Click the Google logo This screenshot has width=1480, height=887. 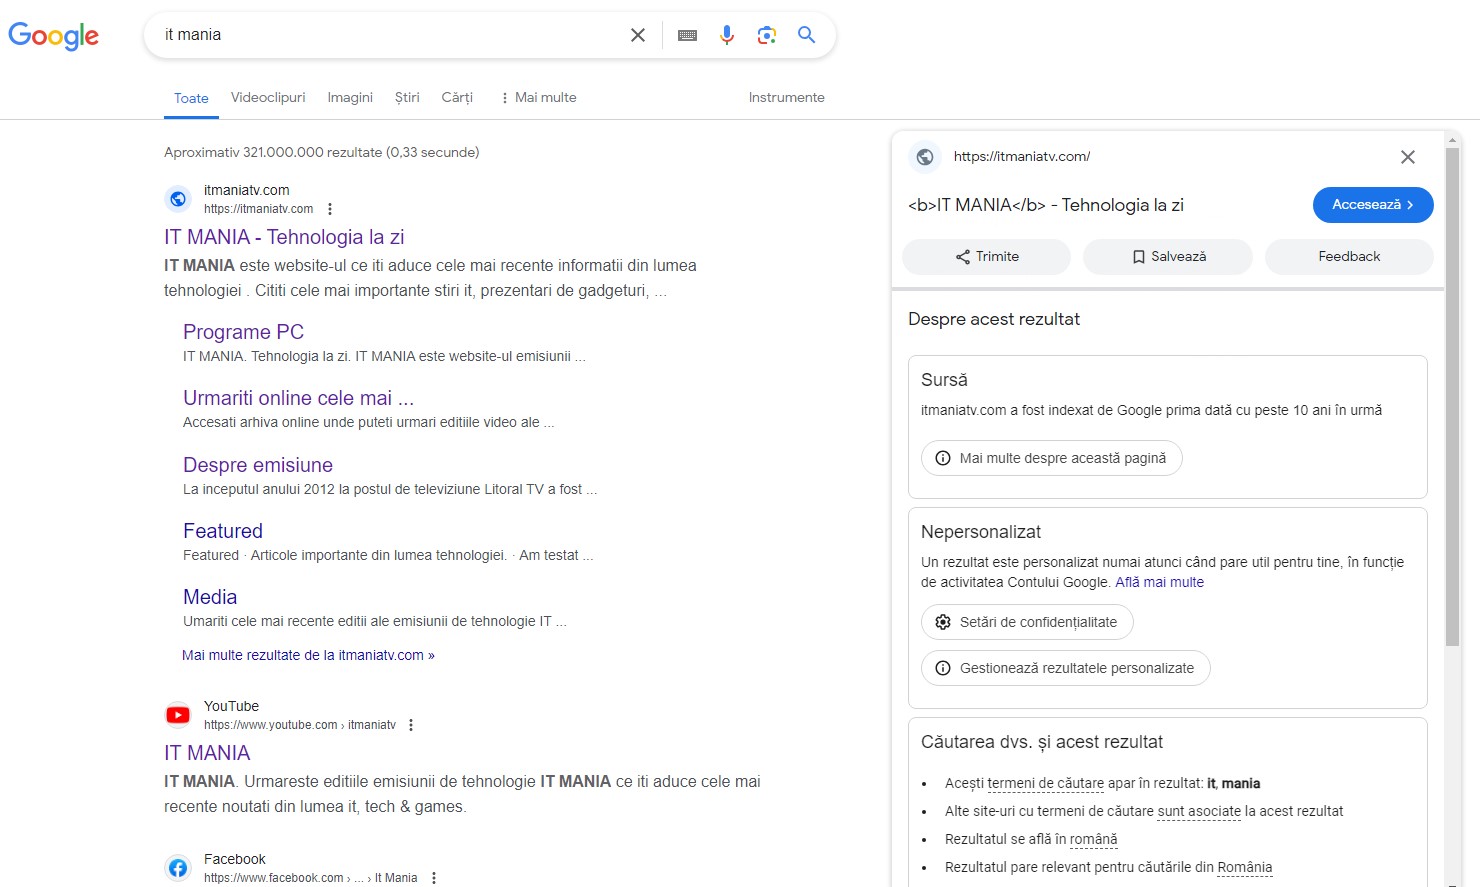pos(53,35)
